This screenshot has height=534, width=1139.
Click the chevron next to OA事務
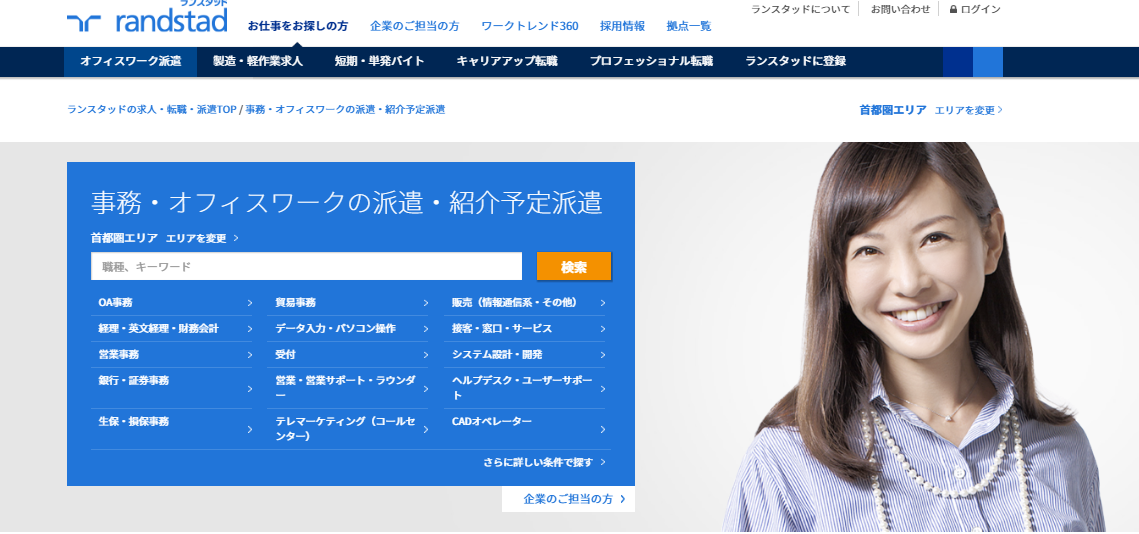250,303
